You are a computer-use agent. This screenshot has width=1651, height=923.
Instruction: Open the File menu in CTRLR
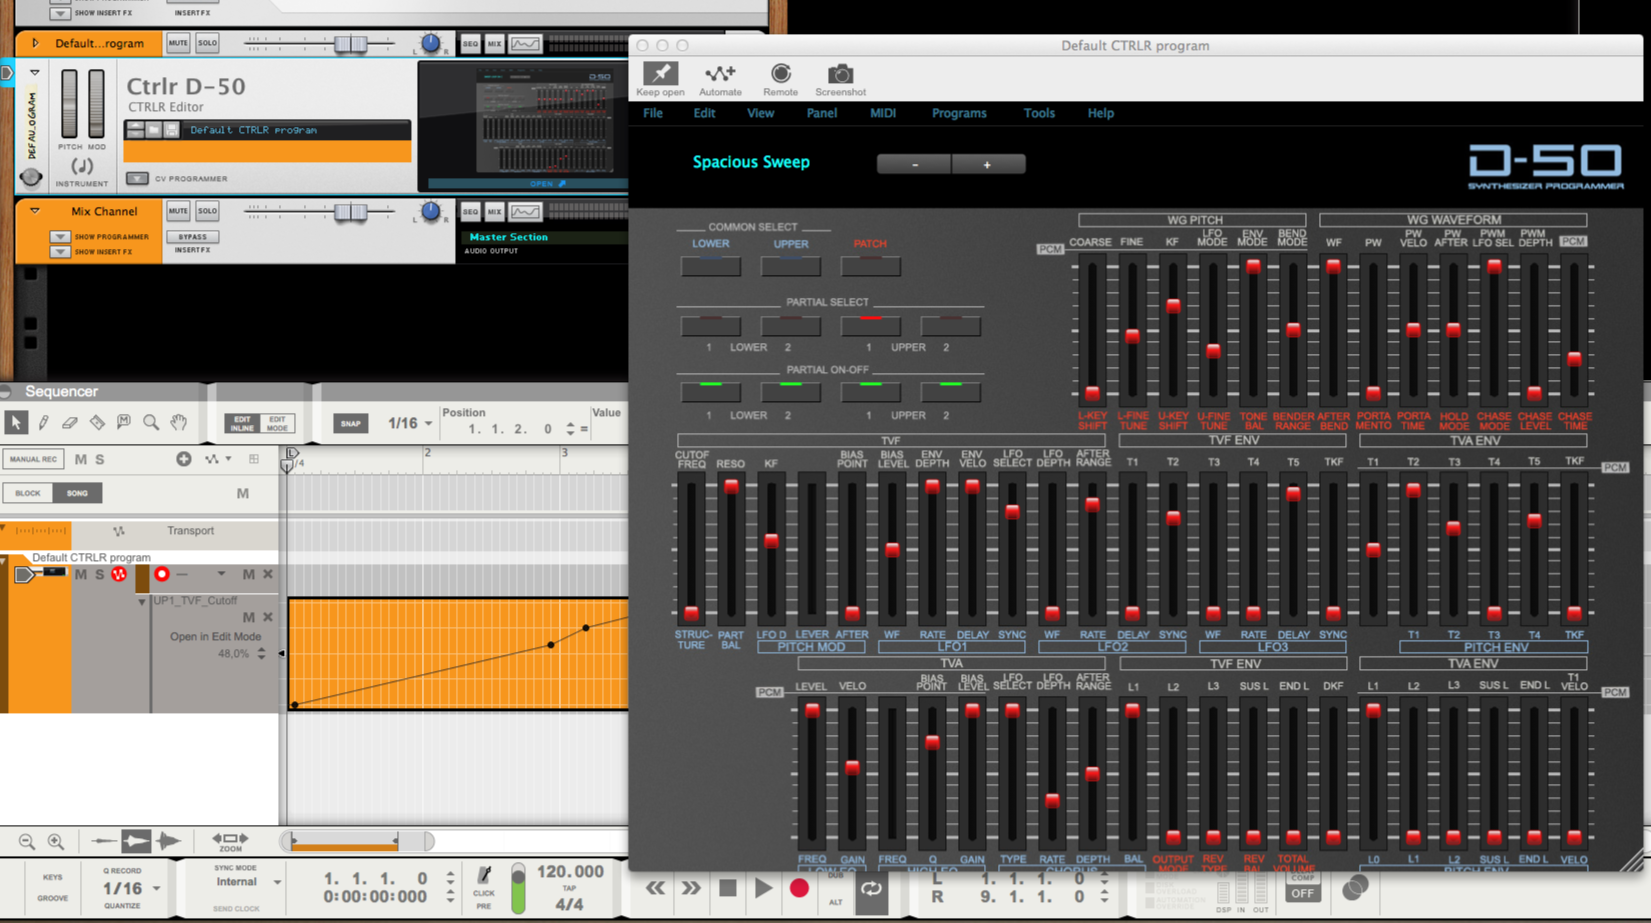click(653, 113)
